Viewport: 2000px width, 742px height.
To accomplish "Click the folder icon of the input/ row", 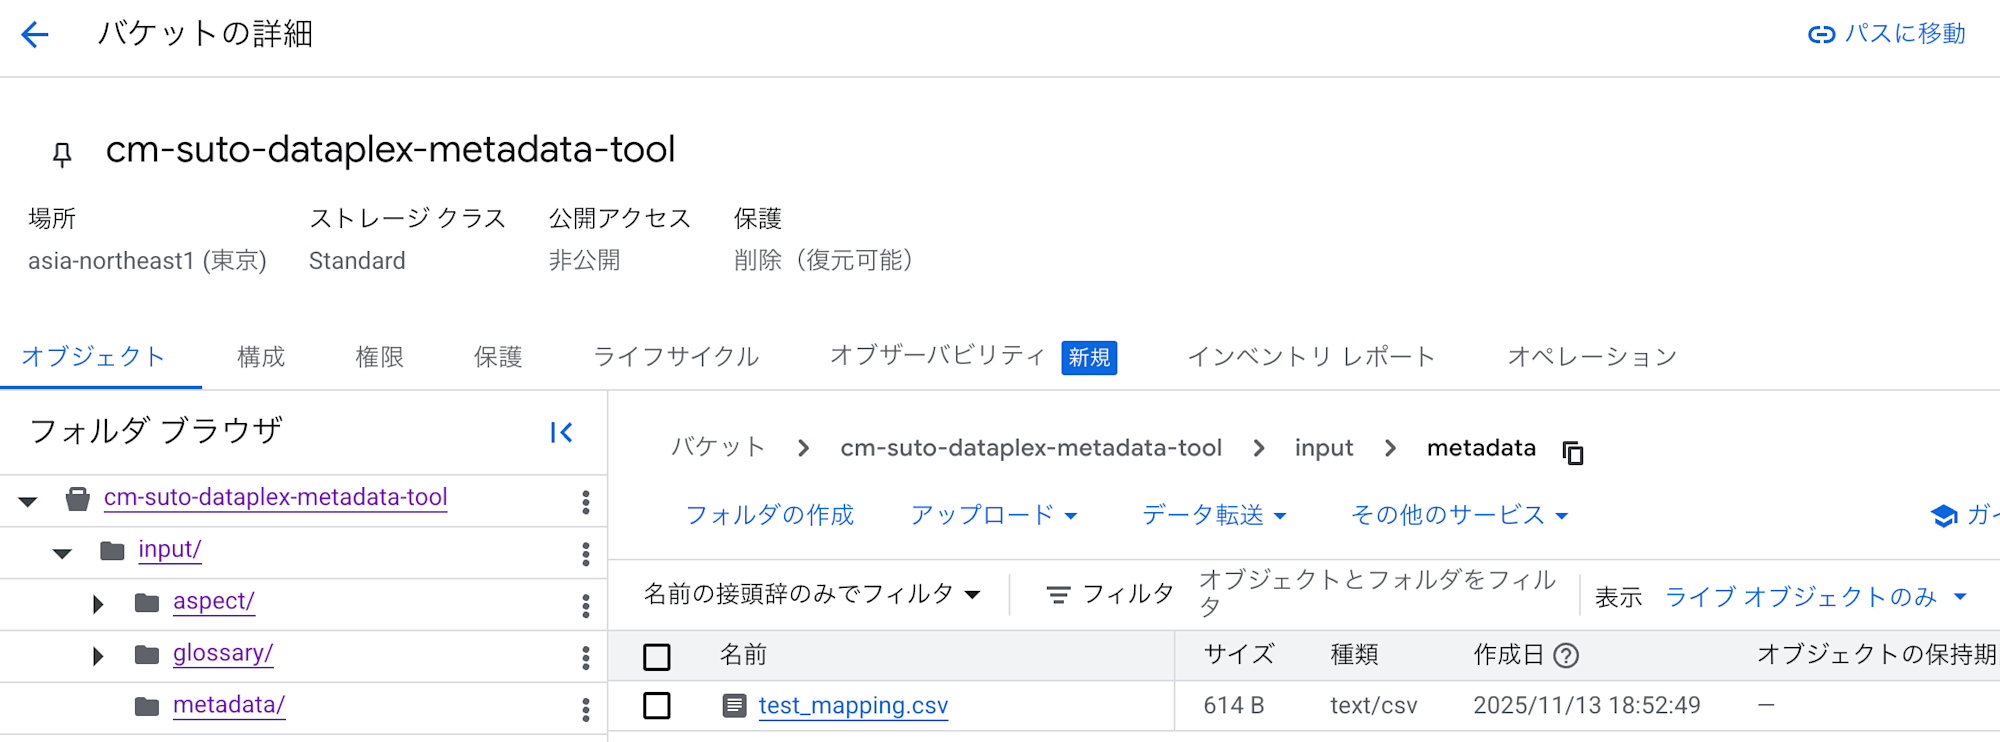I will pyautogui.click(x=113, y=551).
